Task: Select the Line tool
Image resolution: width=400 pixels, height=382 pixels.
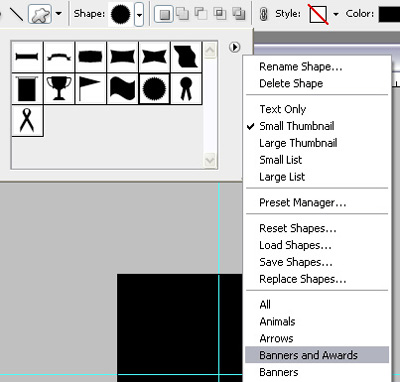Action: coord(16,14)
